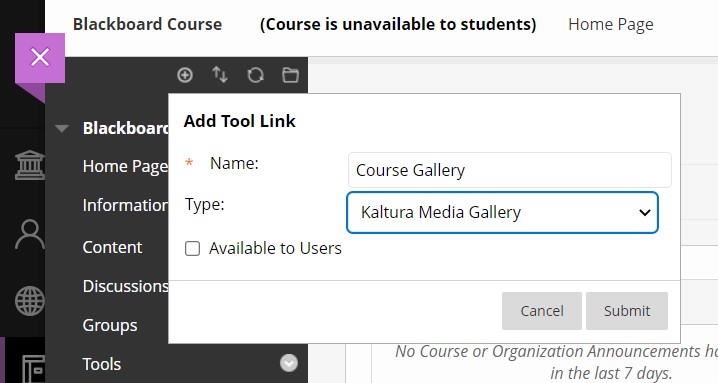The image size is (718, 383).
Task: Expand the Tools item options chevron
Action: click(x=289, y=363)
